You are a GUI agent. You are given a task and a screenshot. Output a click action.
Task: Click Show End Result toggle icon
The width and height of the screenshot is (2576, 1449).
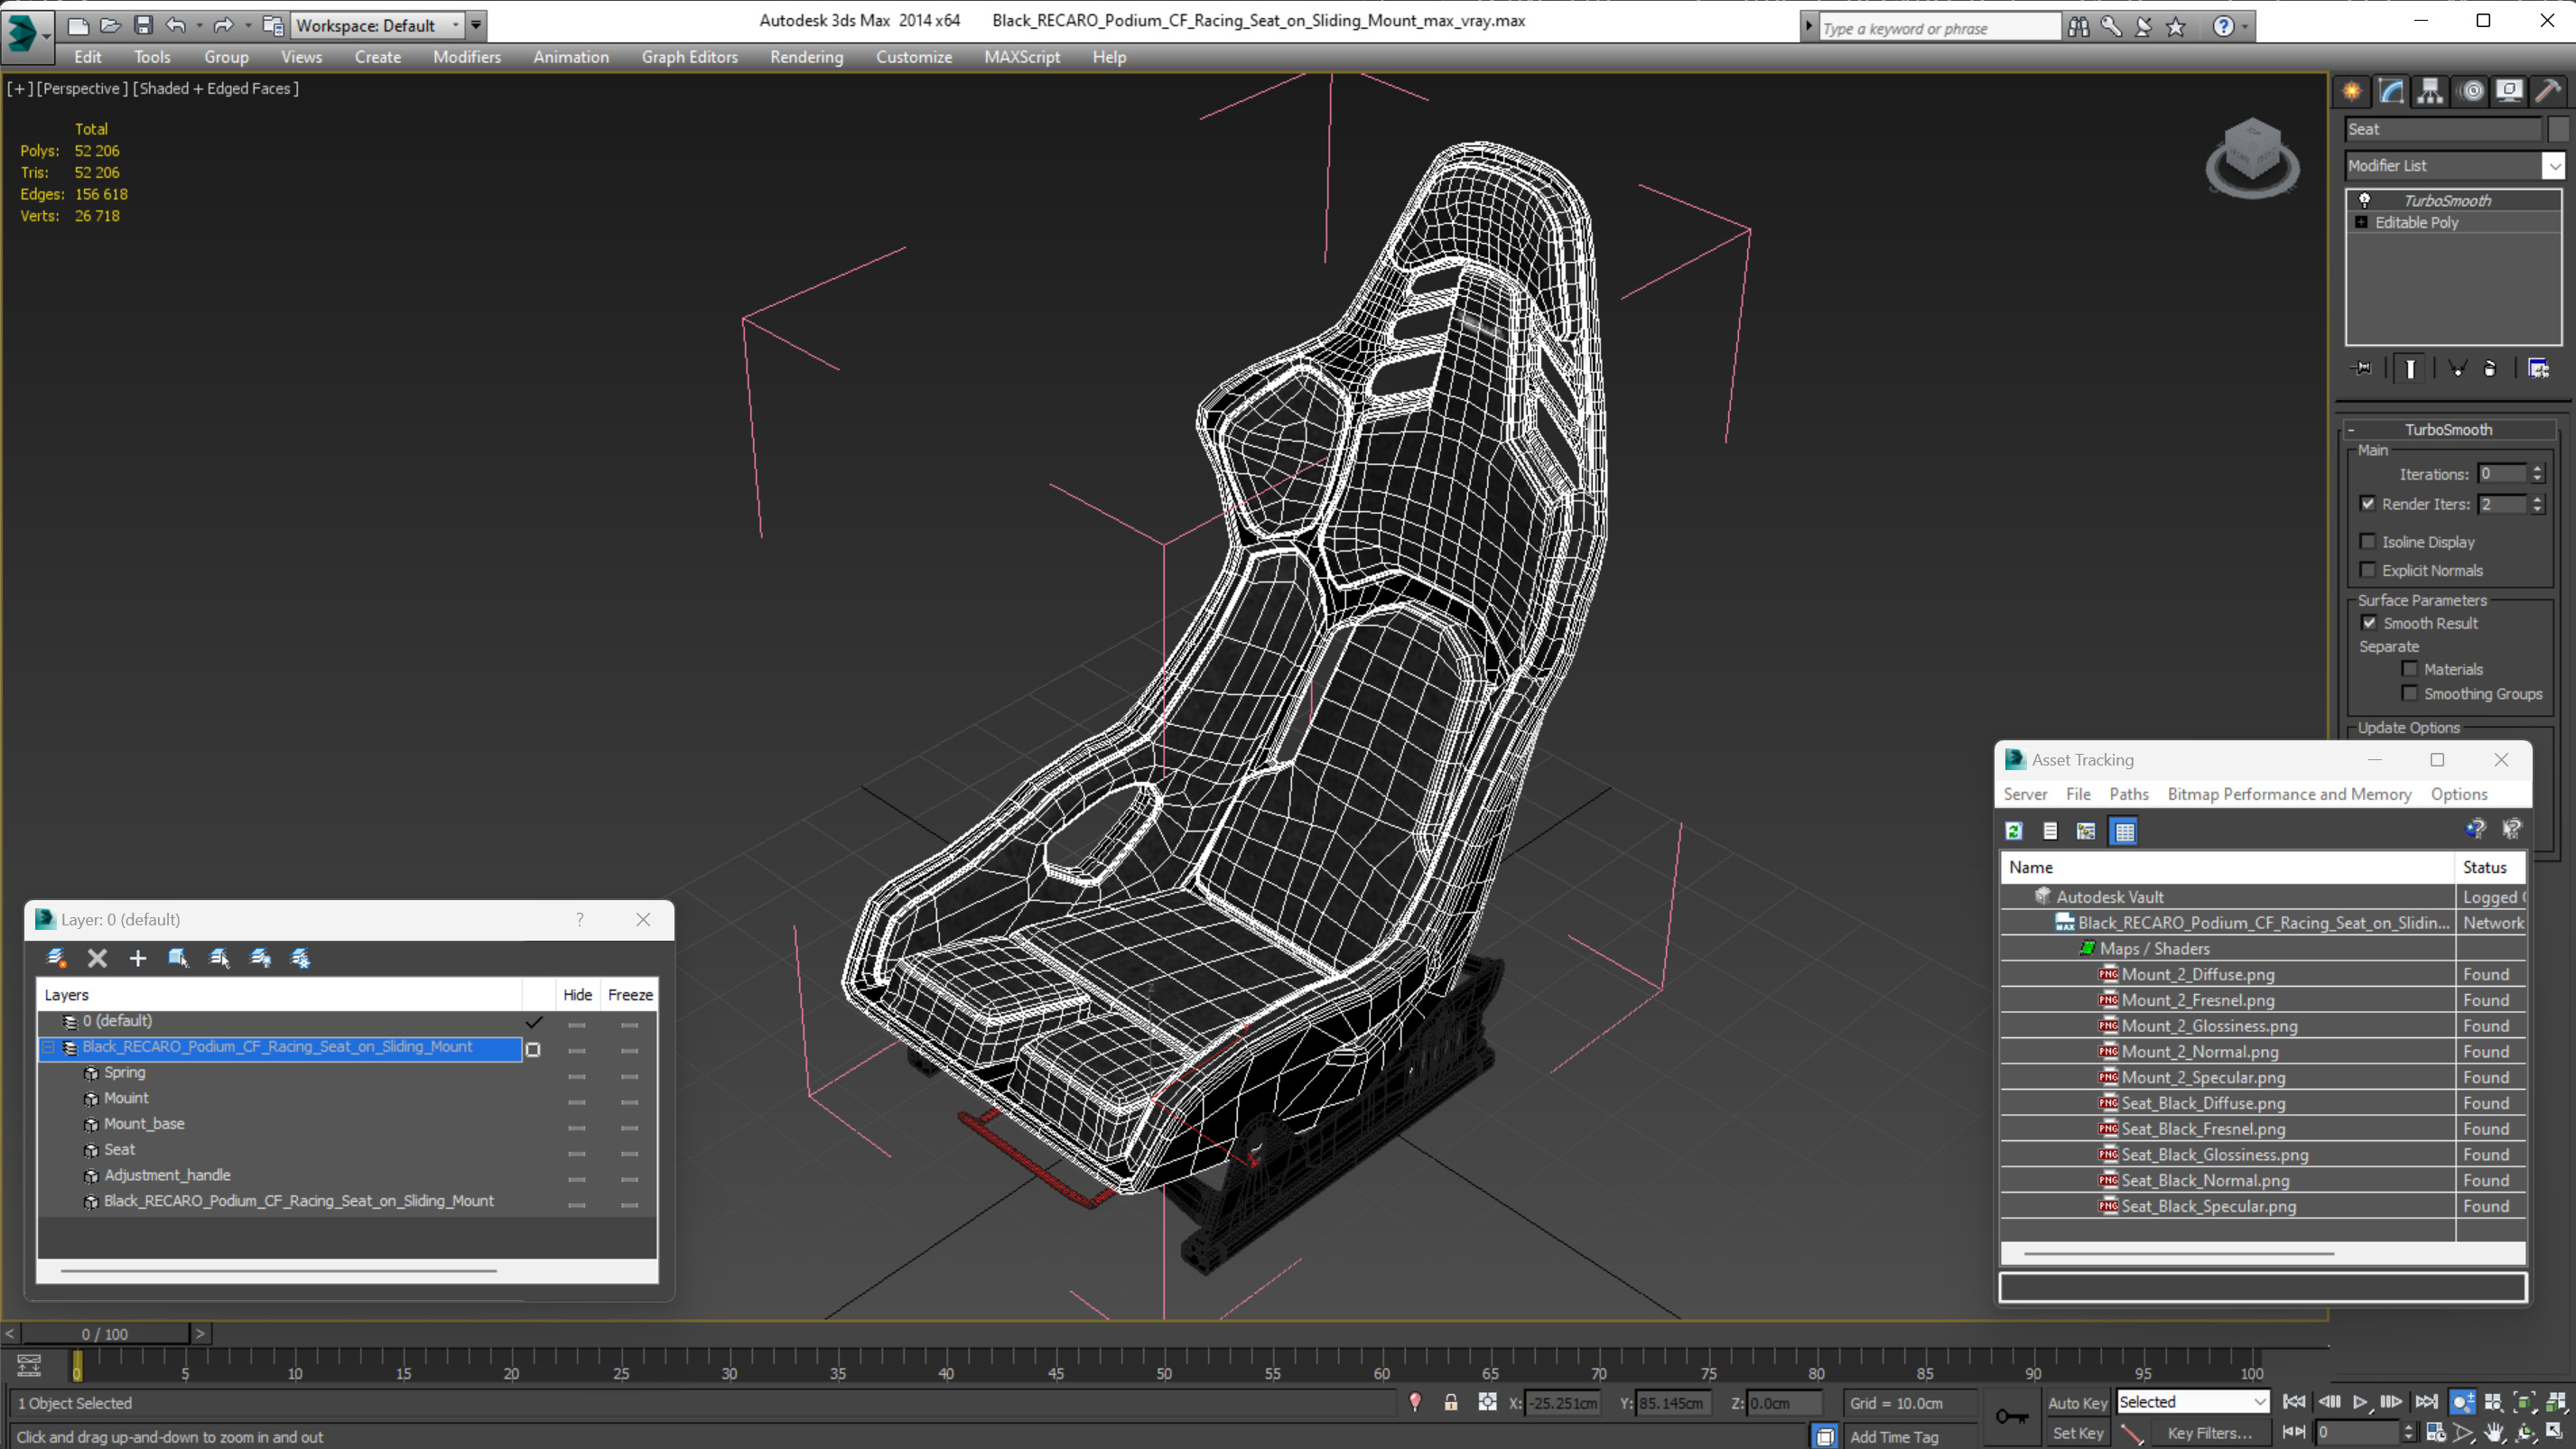[x=2410, y=369]
